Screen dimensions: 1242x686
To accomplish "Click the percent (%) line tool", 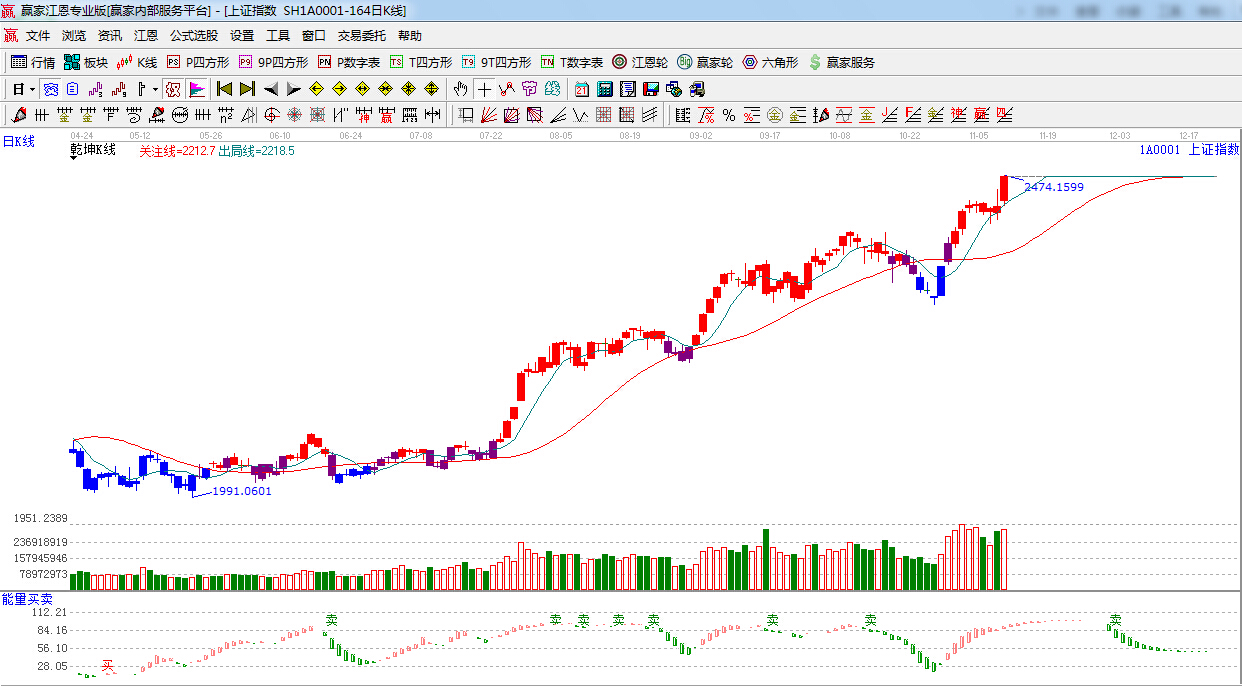I will (729, 115).
